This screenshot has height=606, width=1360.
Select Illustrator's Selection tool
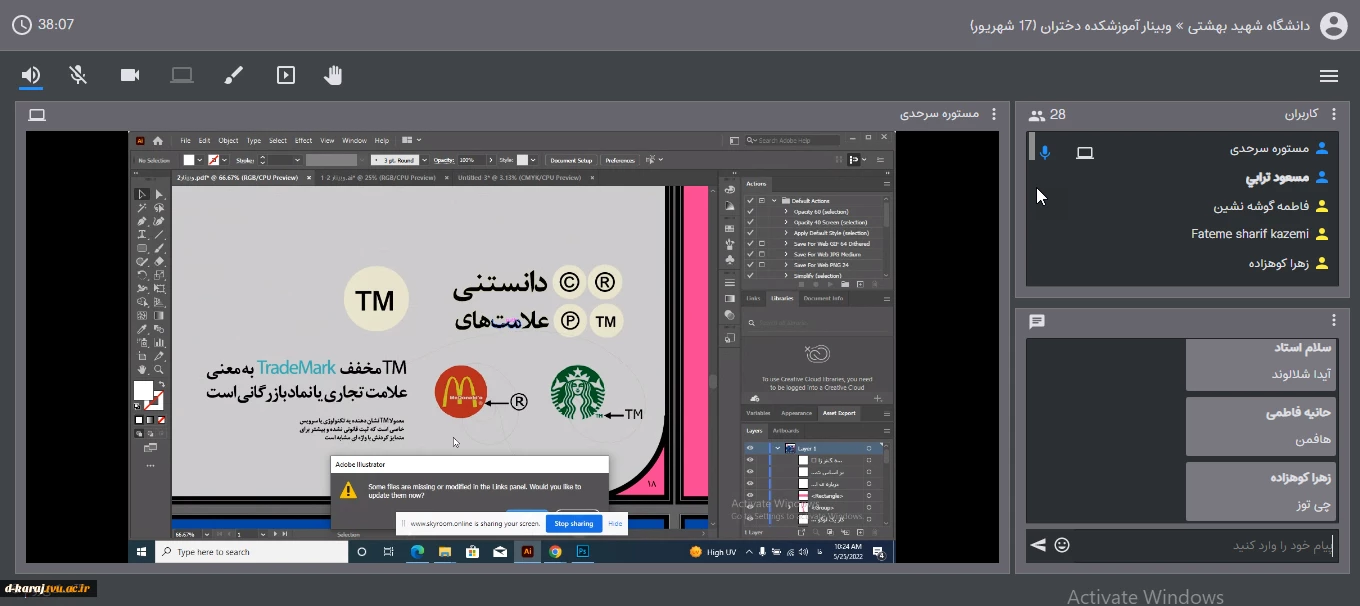(142, 195)
